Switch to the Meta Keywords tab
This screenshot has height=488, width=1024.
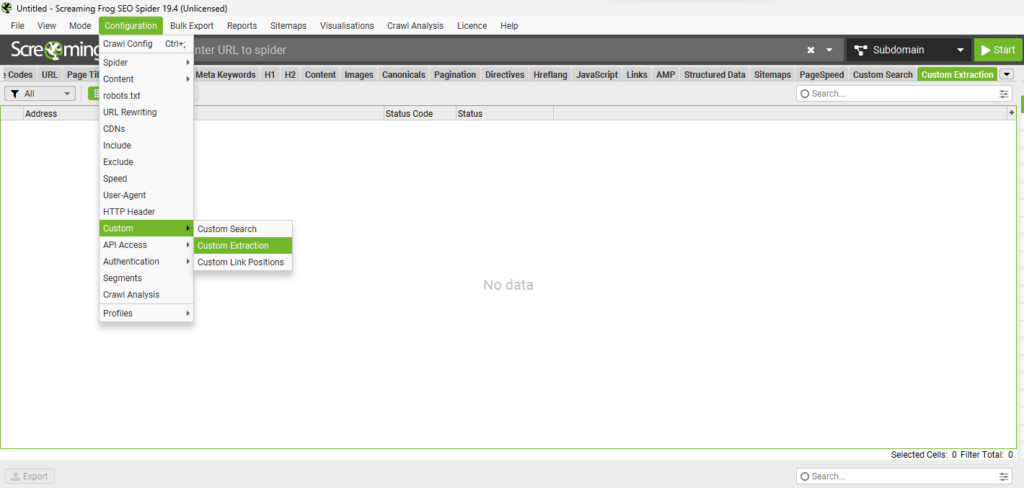tap(225, 75)
